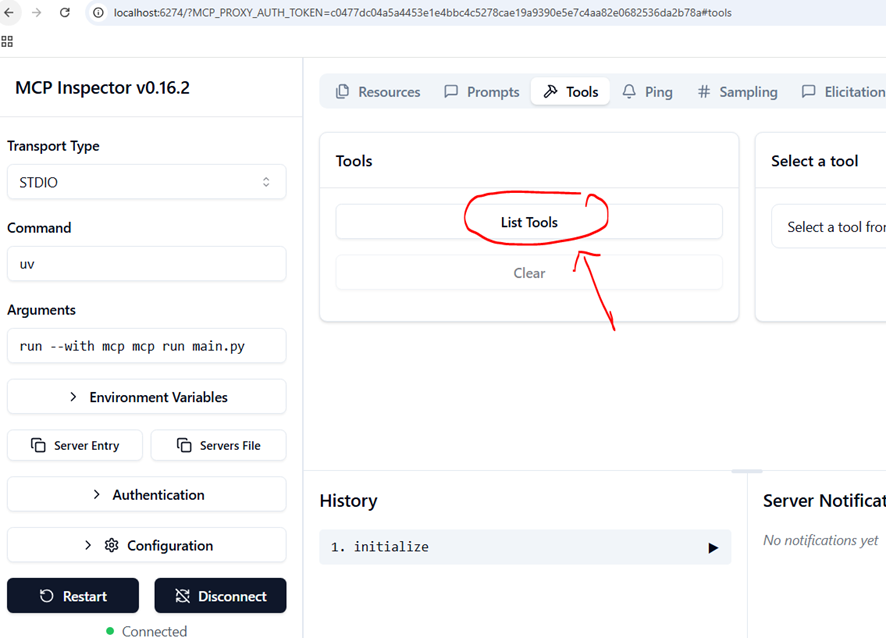Screen dimensions: 886x638
Task: Click the site info icon in address bar
Action: 100,13
